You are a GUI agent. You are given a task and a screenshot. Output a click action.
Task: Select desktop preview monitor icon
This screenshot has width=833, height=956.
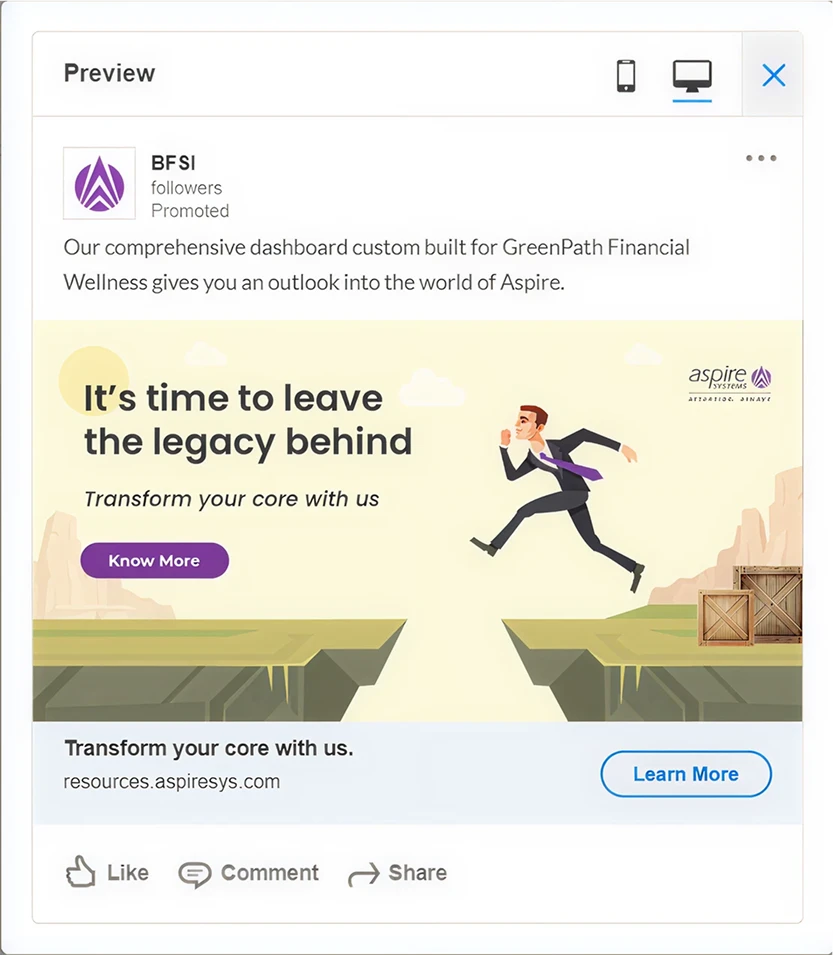click(x=692, y=76)
